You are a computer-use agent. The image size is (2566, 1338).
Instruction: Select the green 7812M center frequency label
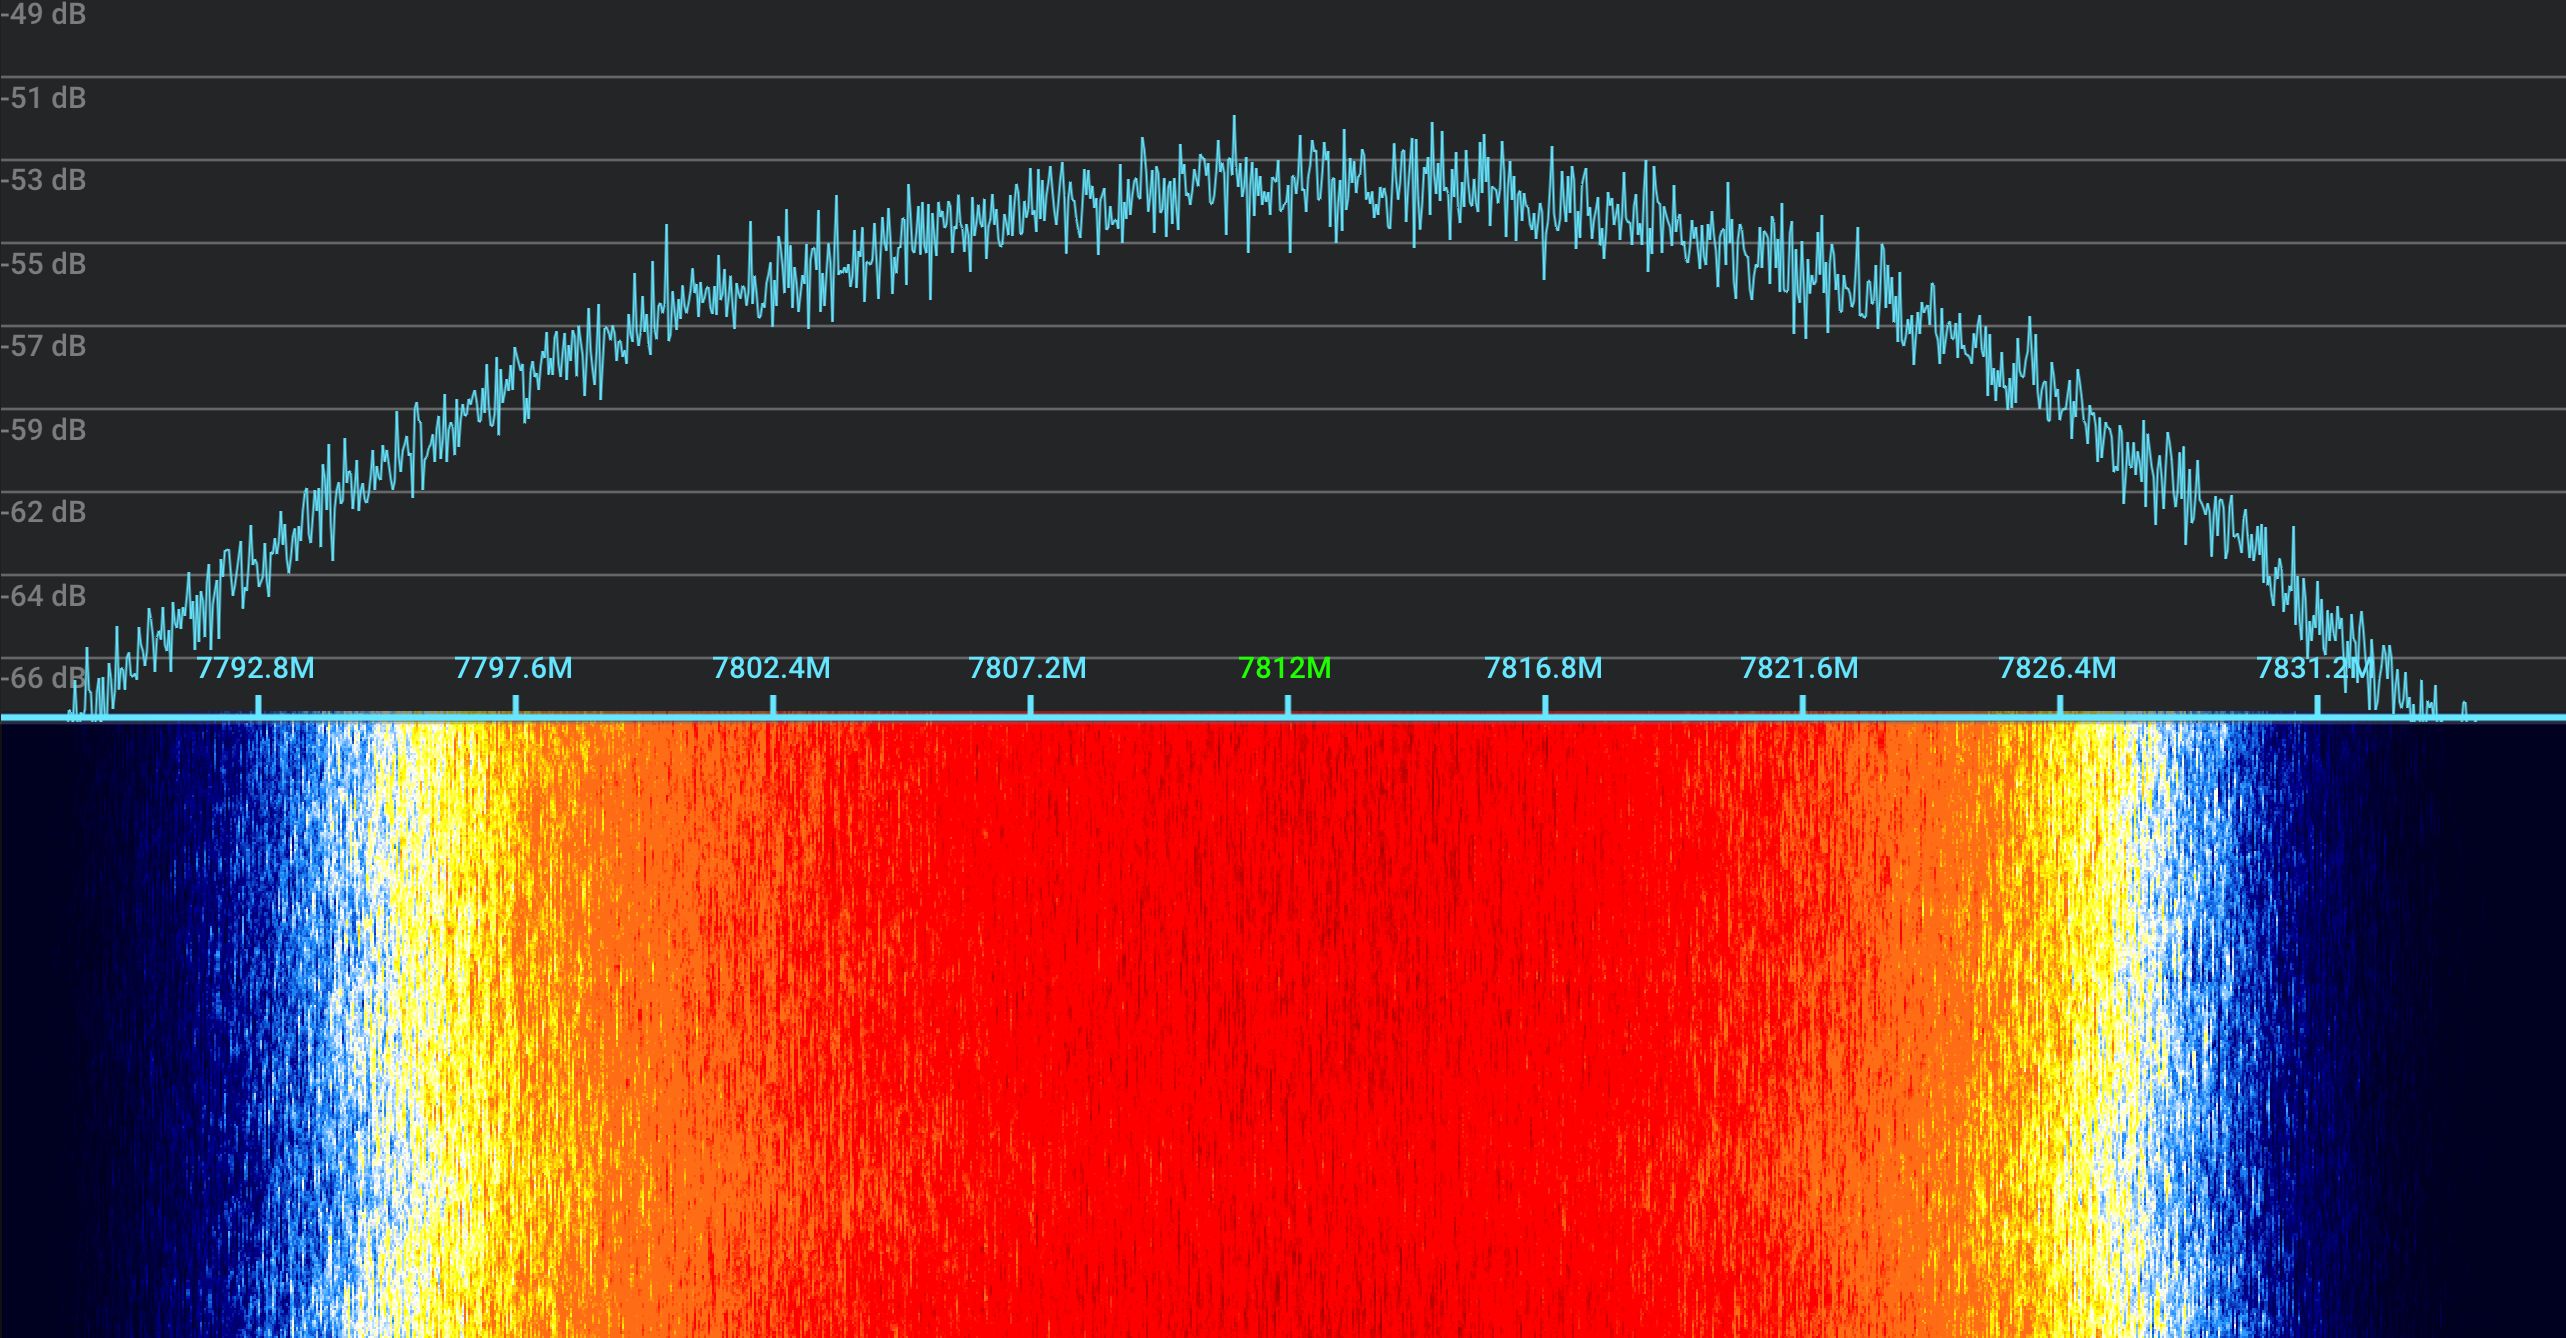(x=1285, y=669)
